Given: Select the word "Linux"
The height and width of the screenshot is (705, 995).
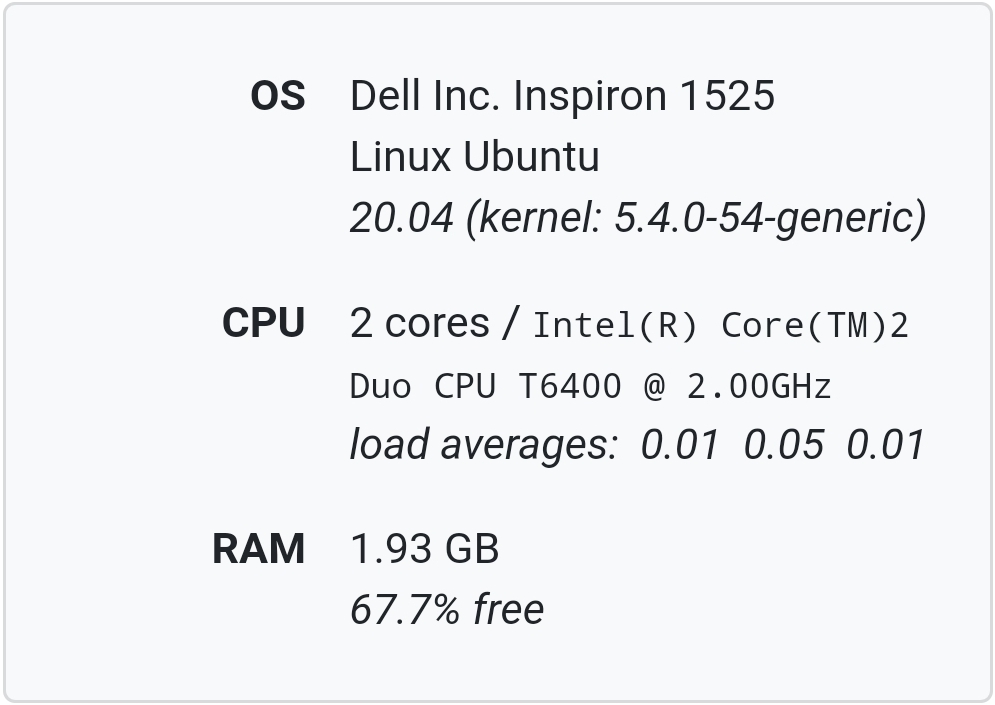Looking at the screenshot, I should coord(400,157).
